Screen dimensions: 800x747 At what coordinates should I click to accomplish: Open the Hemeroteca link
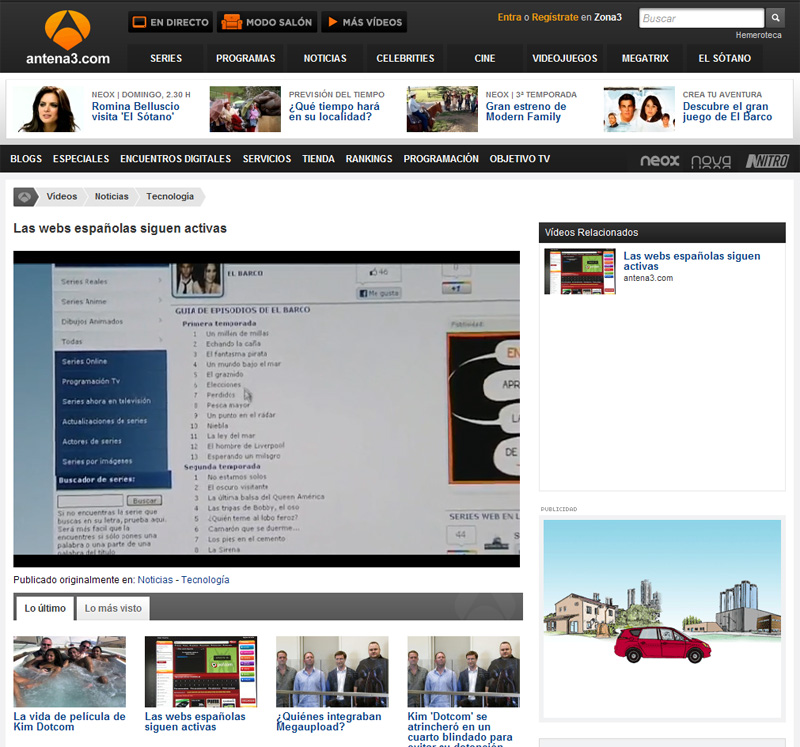point(758,35)
